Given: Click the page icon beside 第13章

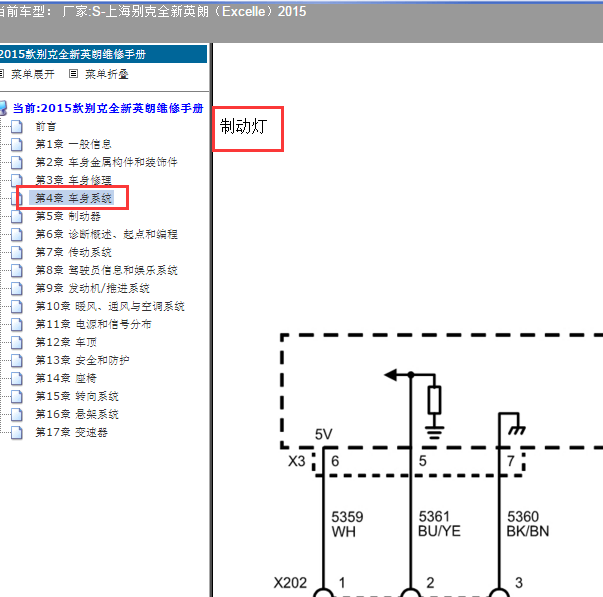Looking at the screenshot, I should coord(17,360).
